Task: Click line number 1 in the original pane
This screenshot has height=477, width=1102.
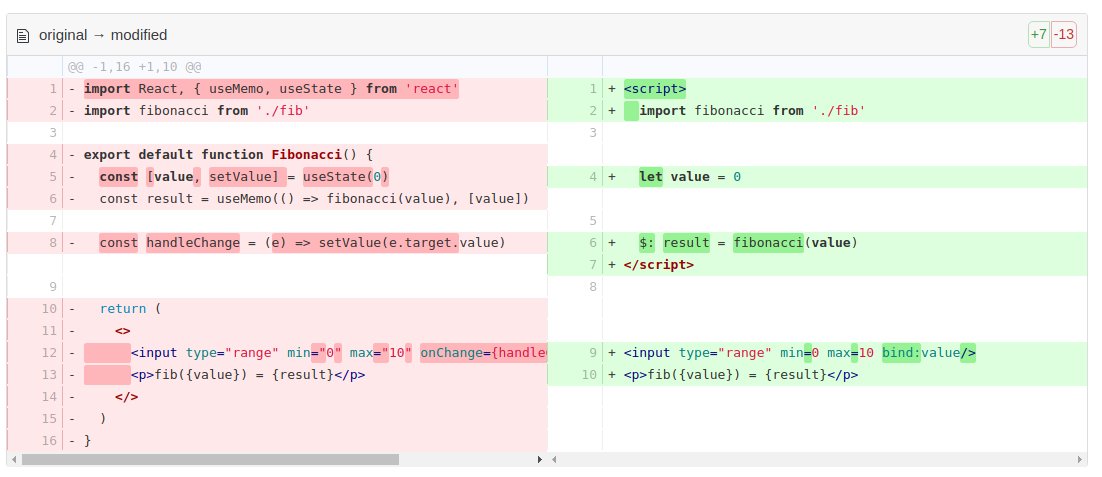Action: click(50, 89)
